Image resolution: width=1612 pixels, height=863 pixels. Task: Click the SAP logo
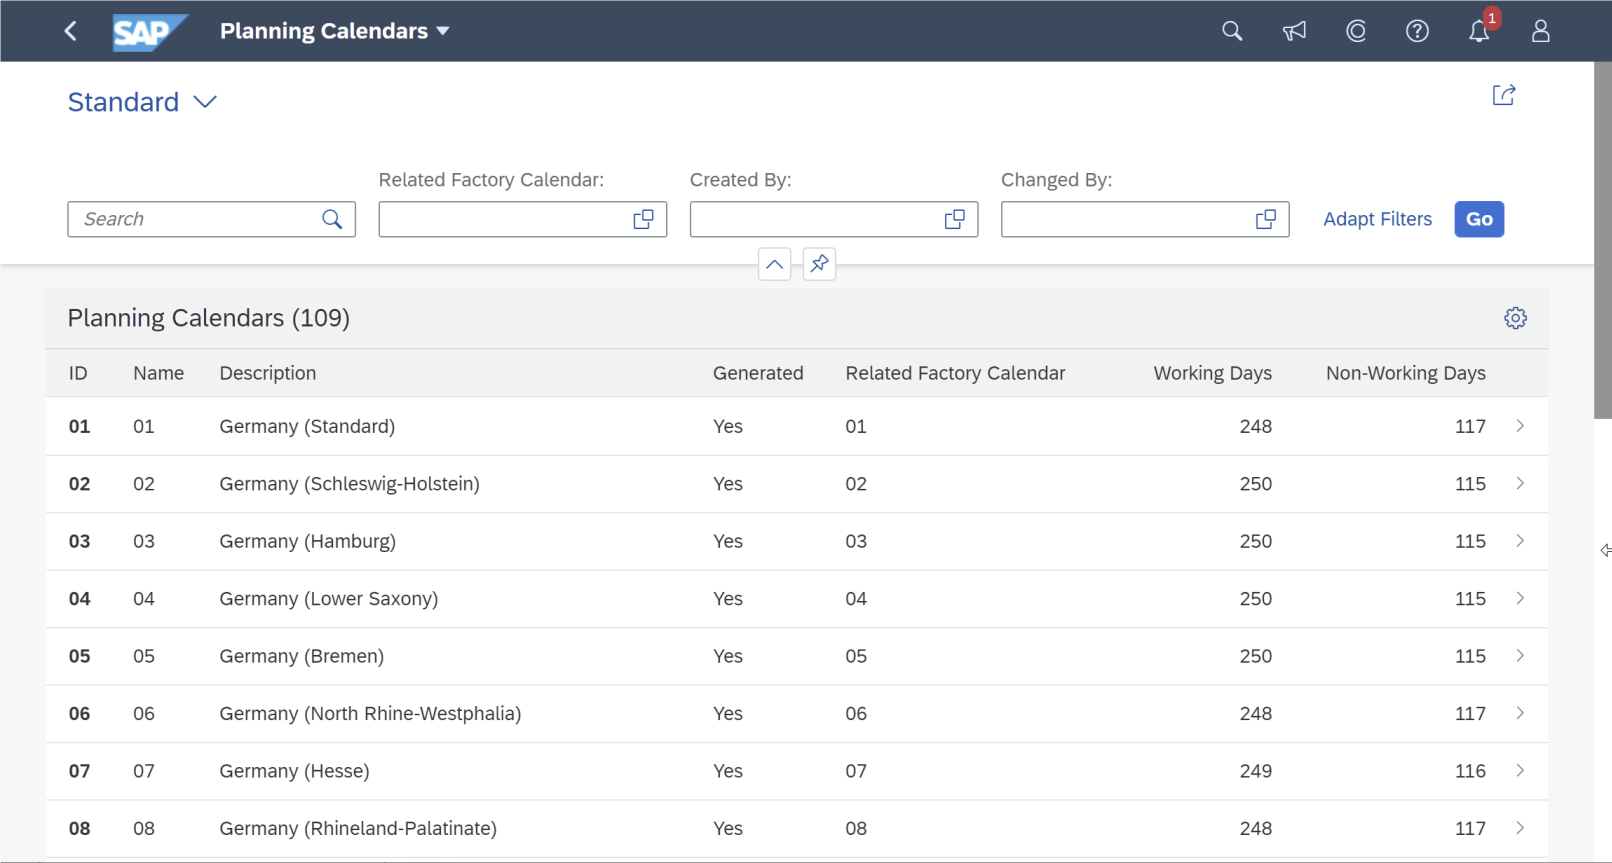click(x=150, y=32)
